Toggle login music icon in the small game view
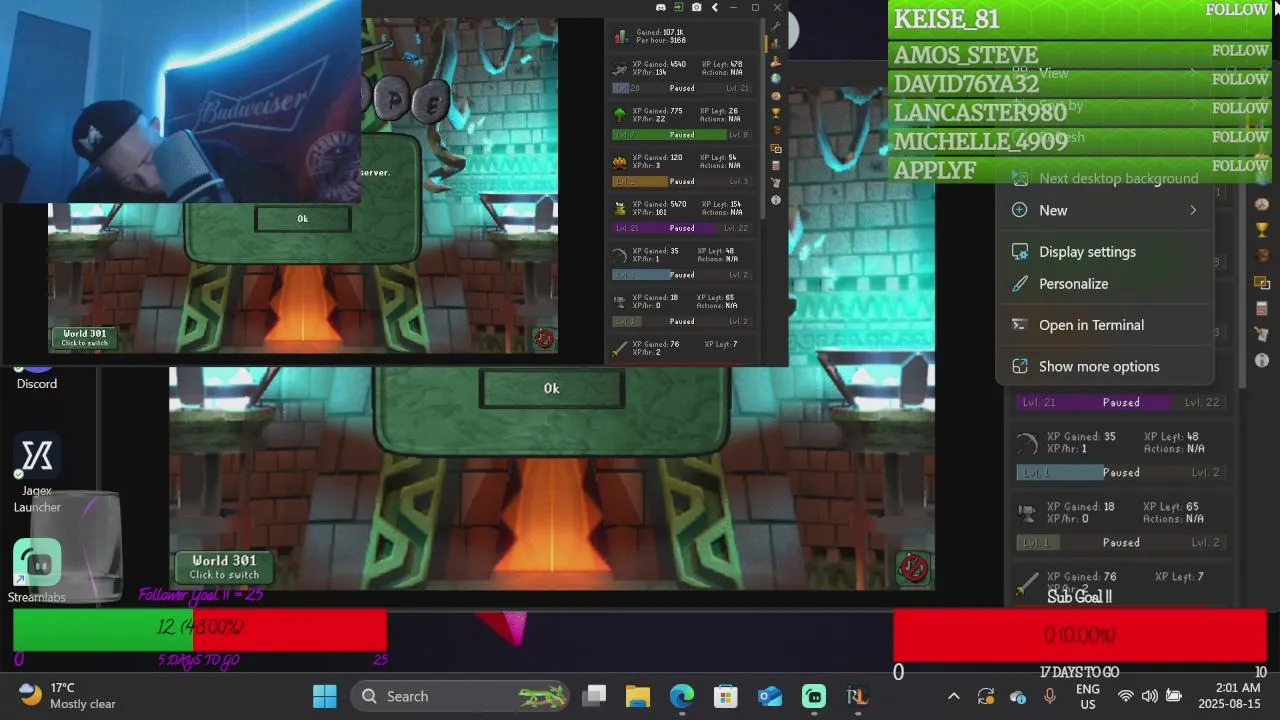 click(x=544, y=338)
